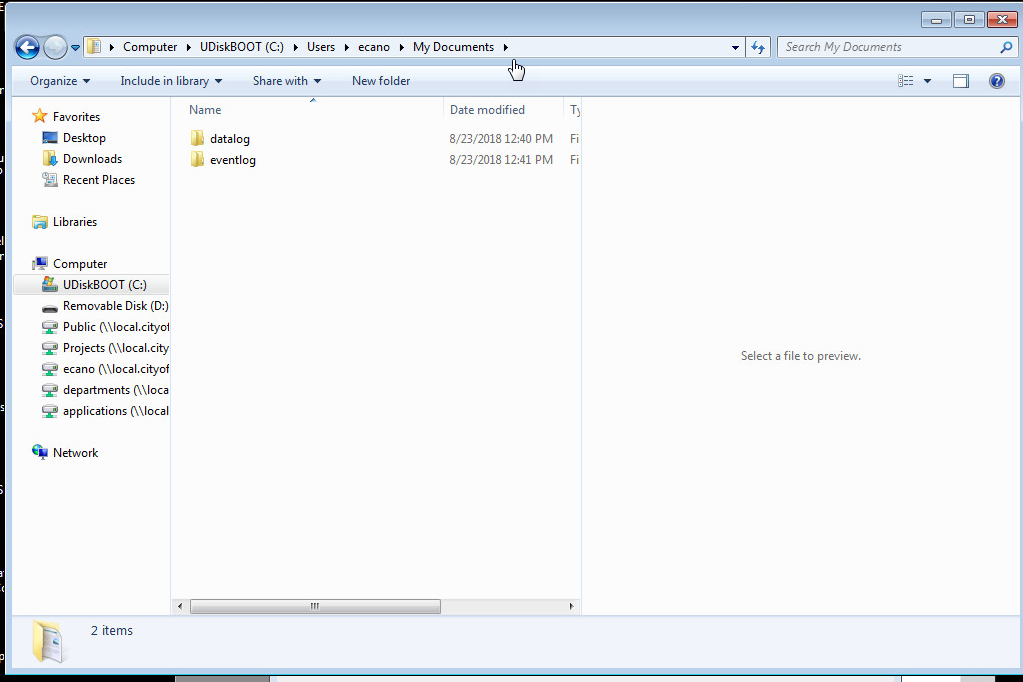Select Network in the navigation pane
Image resolution: width=1023 pixels, height=682 pixels.
pyautogui.click(x=76, y=453)
